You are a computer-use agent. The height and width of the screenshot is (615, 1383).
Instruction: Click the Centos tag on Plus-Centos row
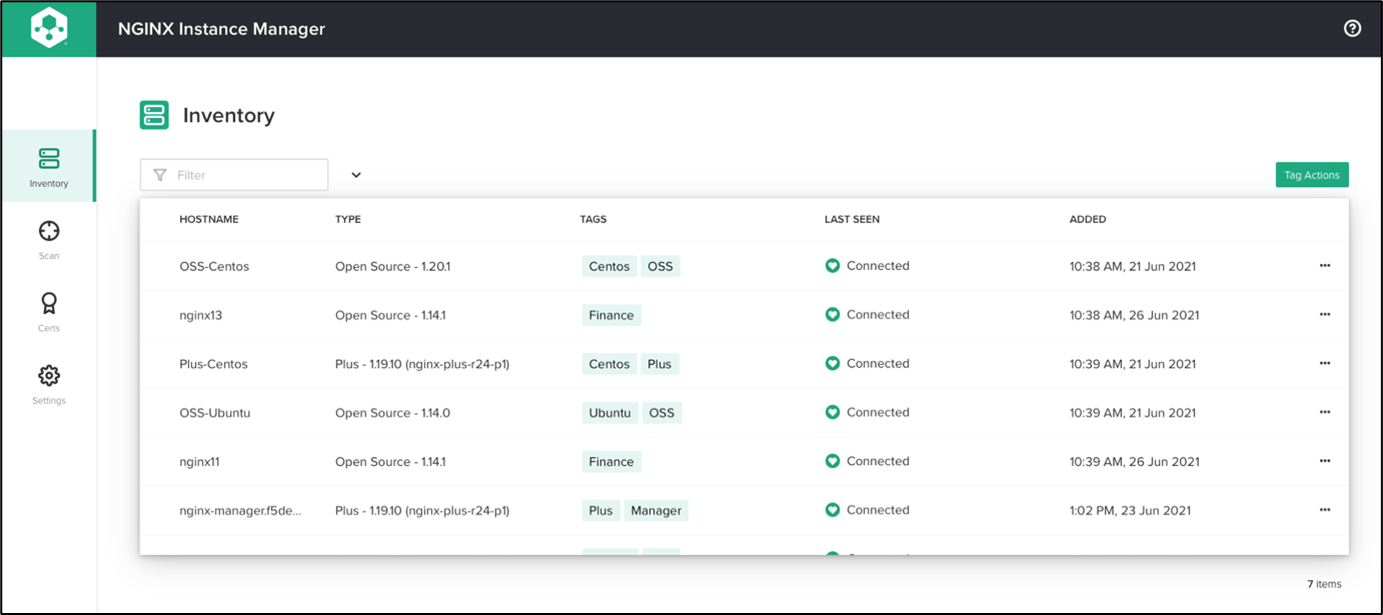pyautogui.click(x=609, y=364)
